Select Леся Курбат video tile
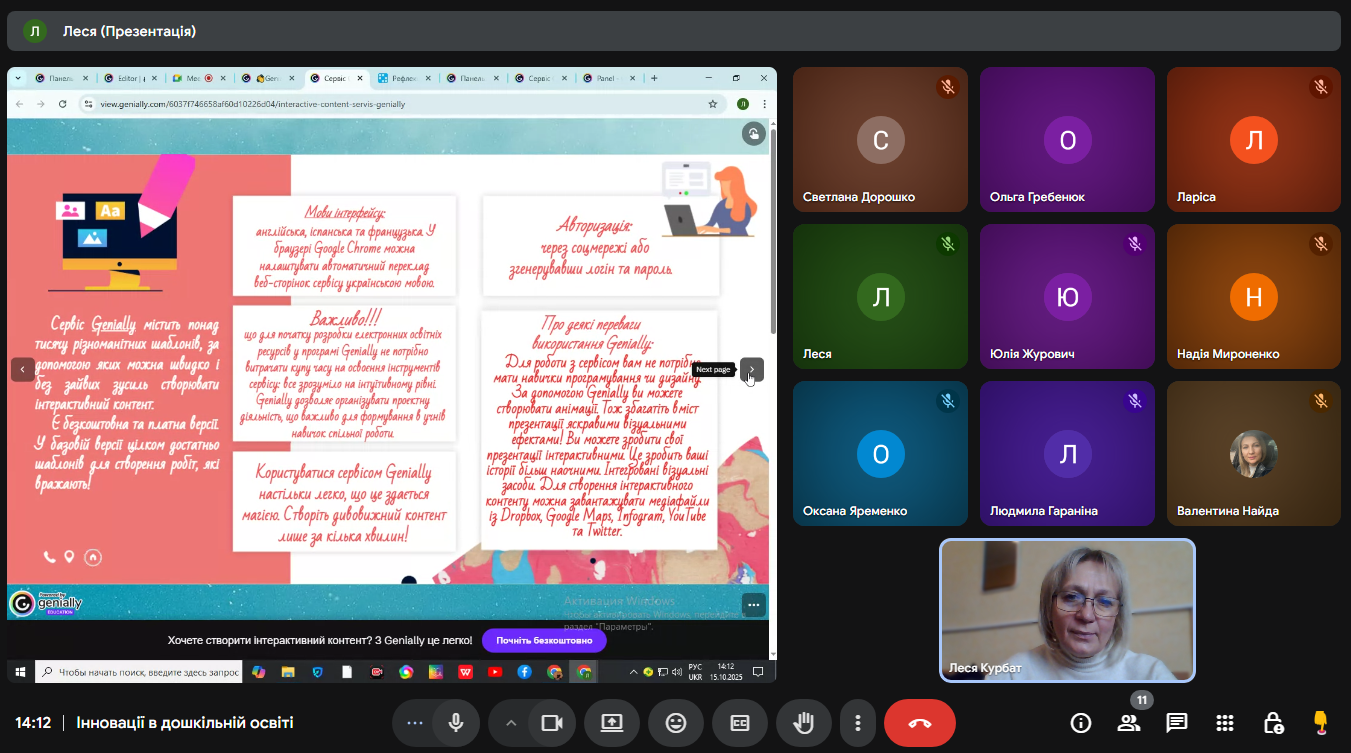1351x753 pixels. [1067, 610]
